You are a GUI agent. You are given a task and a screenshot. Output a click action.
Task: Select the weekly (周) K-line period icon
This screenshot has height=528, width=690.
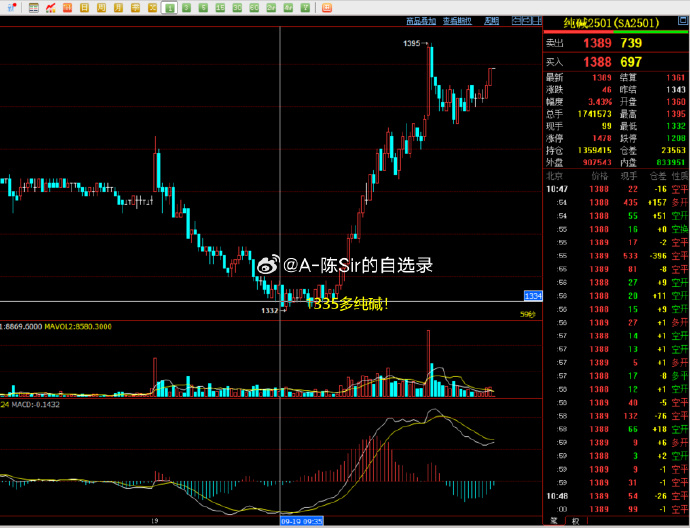click(x=102, y=8)
